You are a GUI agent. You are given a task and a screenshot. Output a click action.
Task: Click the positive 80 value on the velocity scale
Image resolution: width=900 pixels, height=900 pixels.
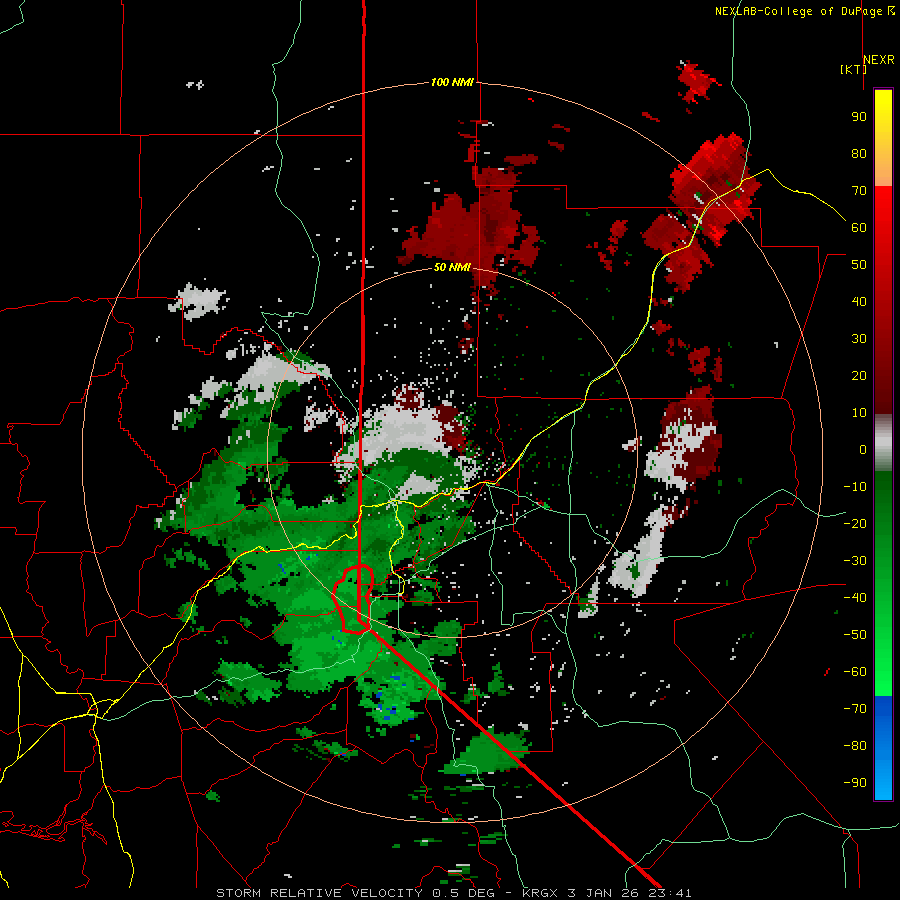859,153
